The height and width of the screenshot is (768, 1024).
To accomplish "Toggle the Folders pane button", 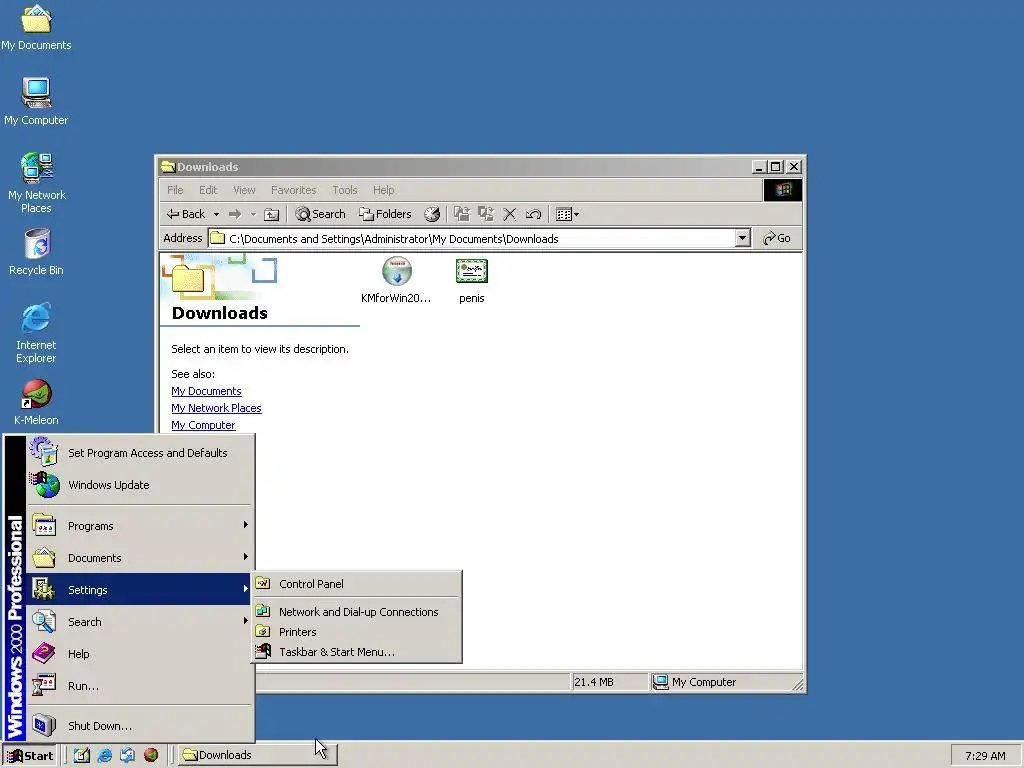I will [x=385, y=214].
